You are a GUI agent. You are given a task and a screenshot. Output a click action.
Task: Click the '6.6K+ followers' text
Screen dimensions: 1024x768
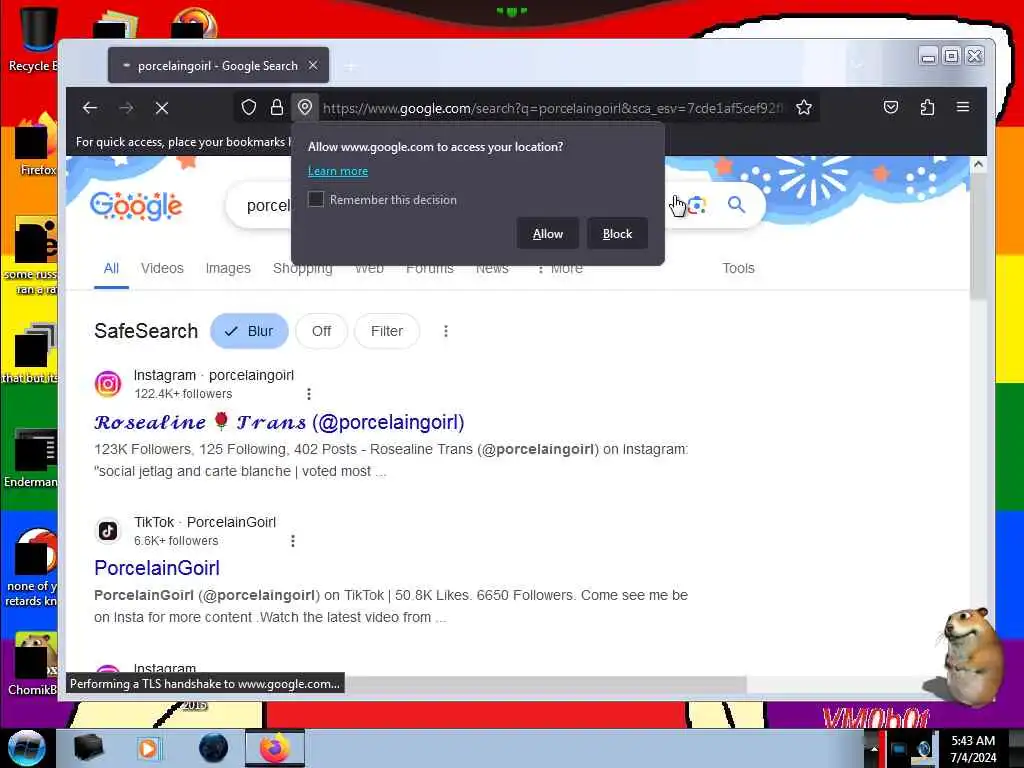[176, 541]
